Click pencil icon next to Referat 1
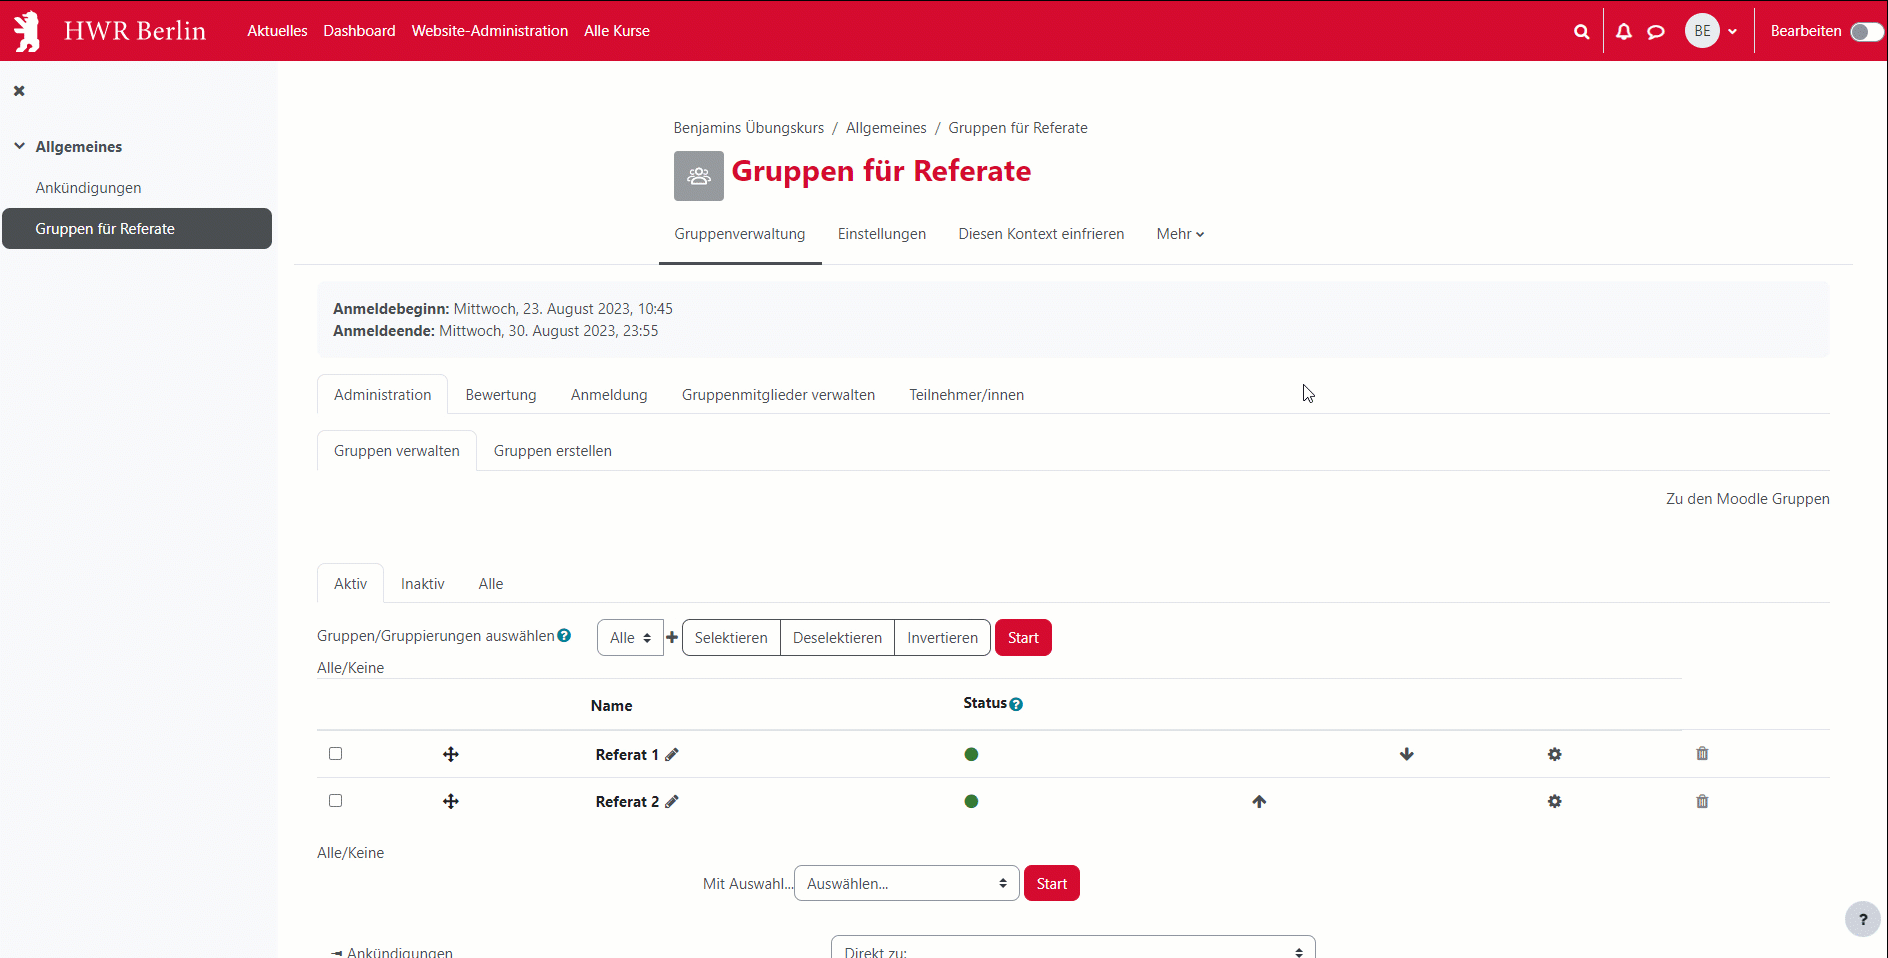This screenshot has height=958, width=1888. pos(672,755)
